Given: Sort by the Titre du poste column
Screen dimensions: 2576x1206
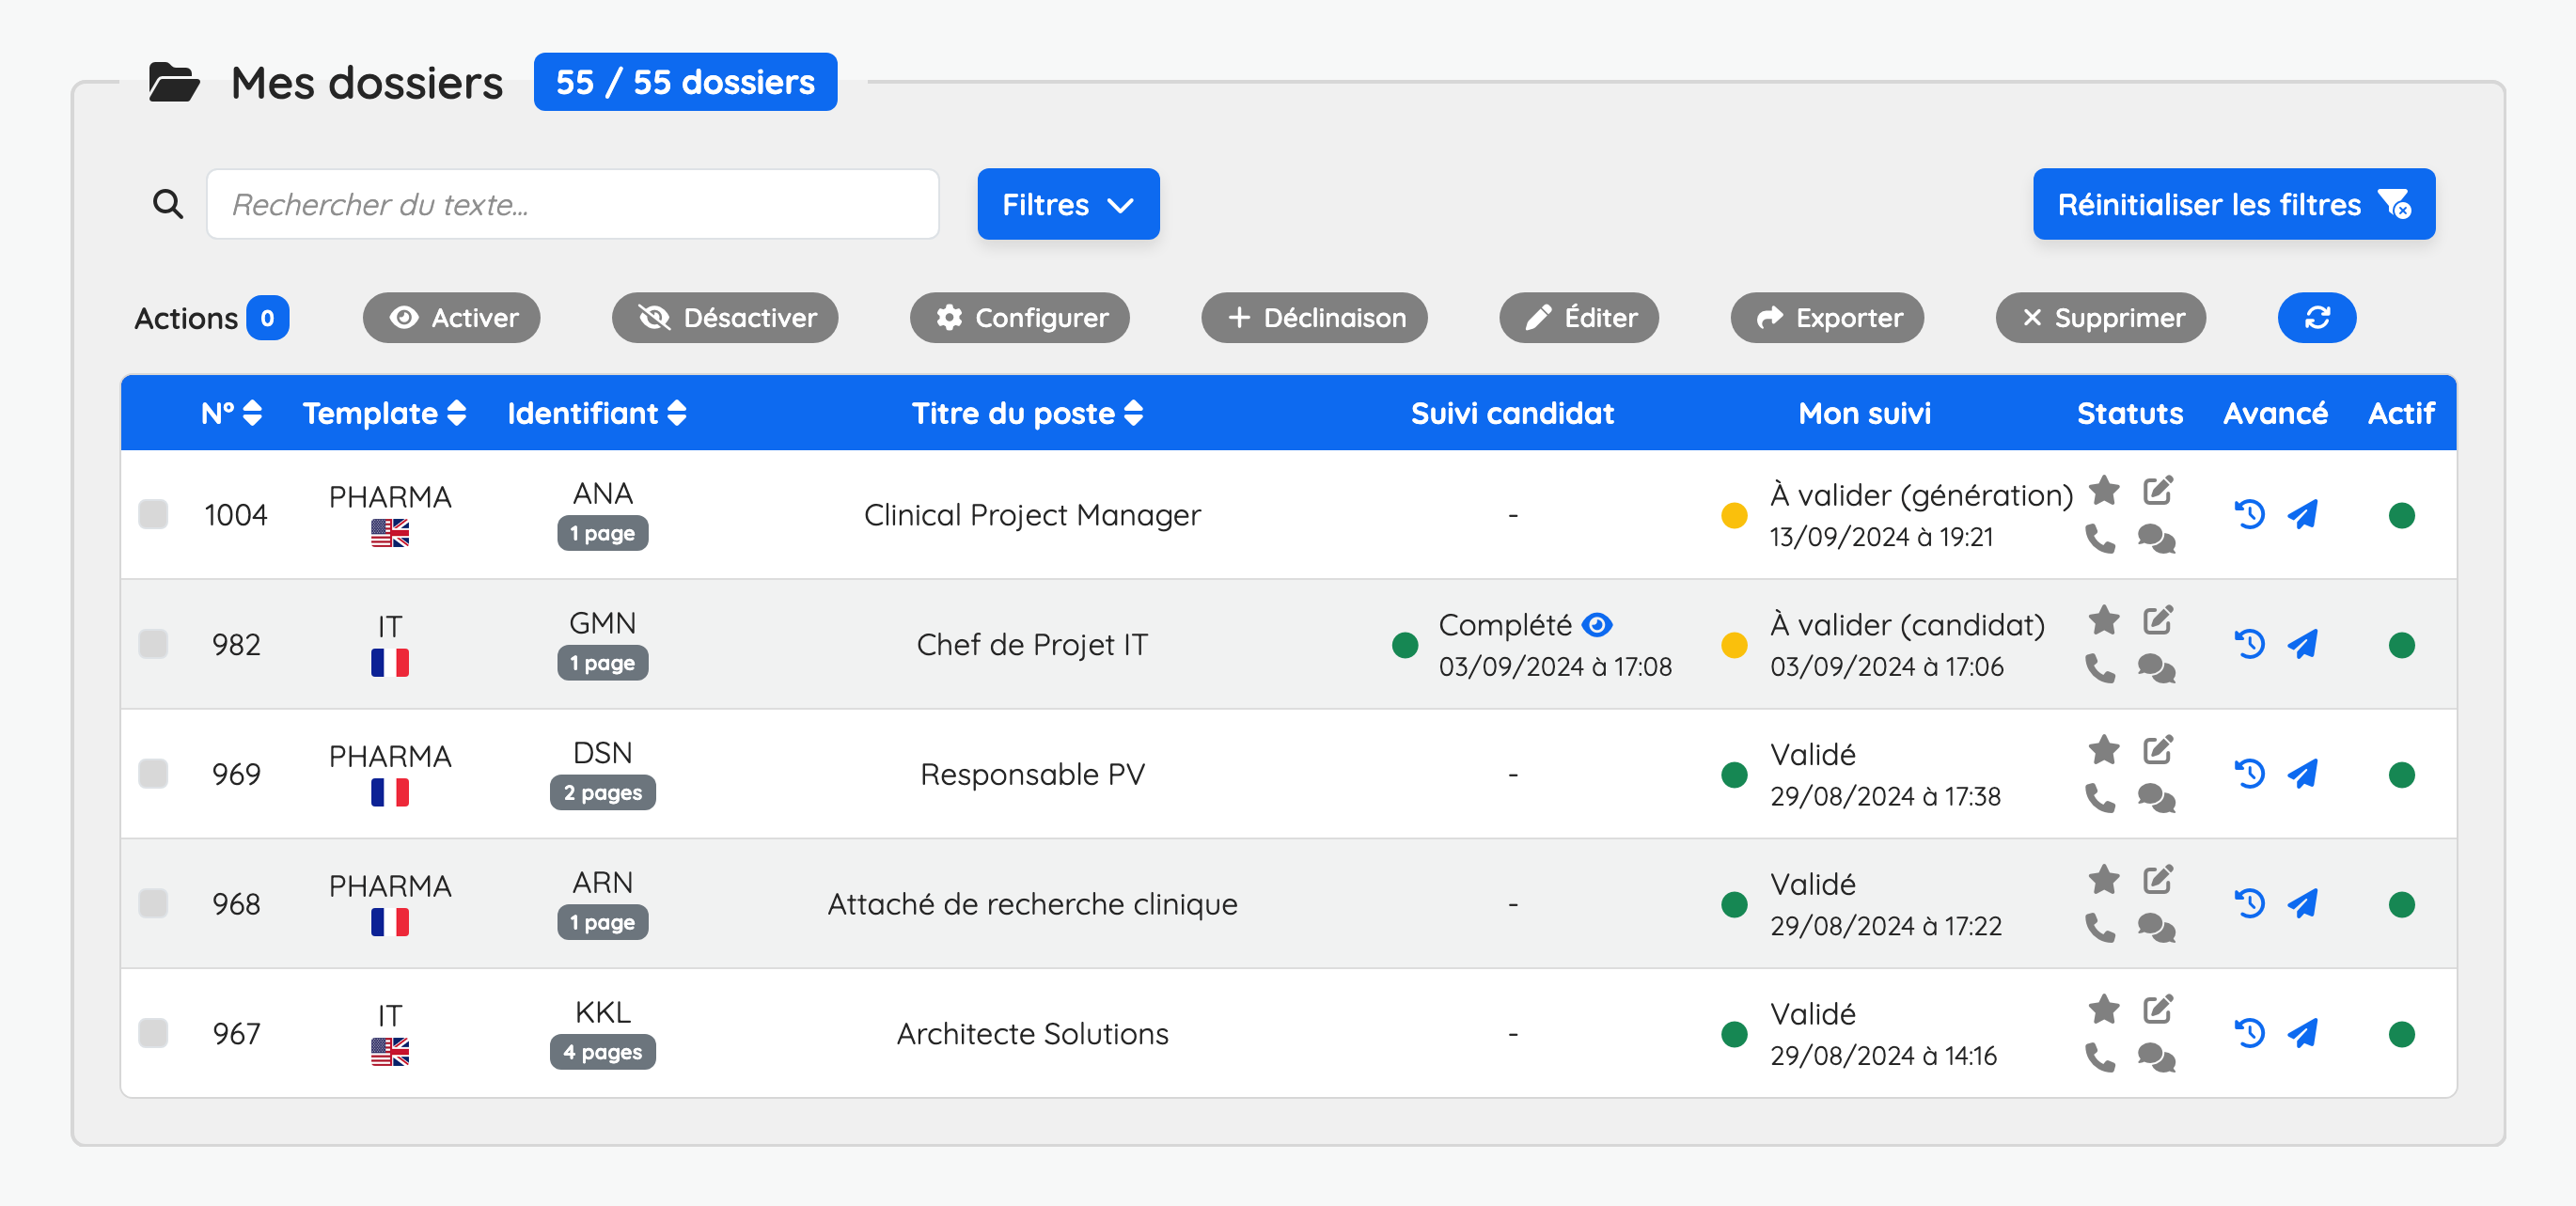Looking at the screenshot, I should click(1026, 413).
